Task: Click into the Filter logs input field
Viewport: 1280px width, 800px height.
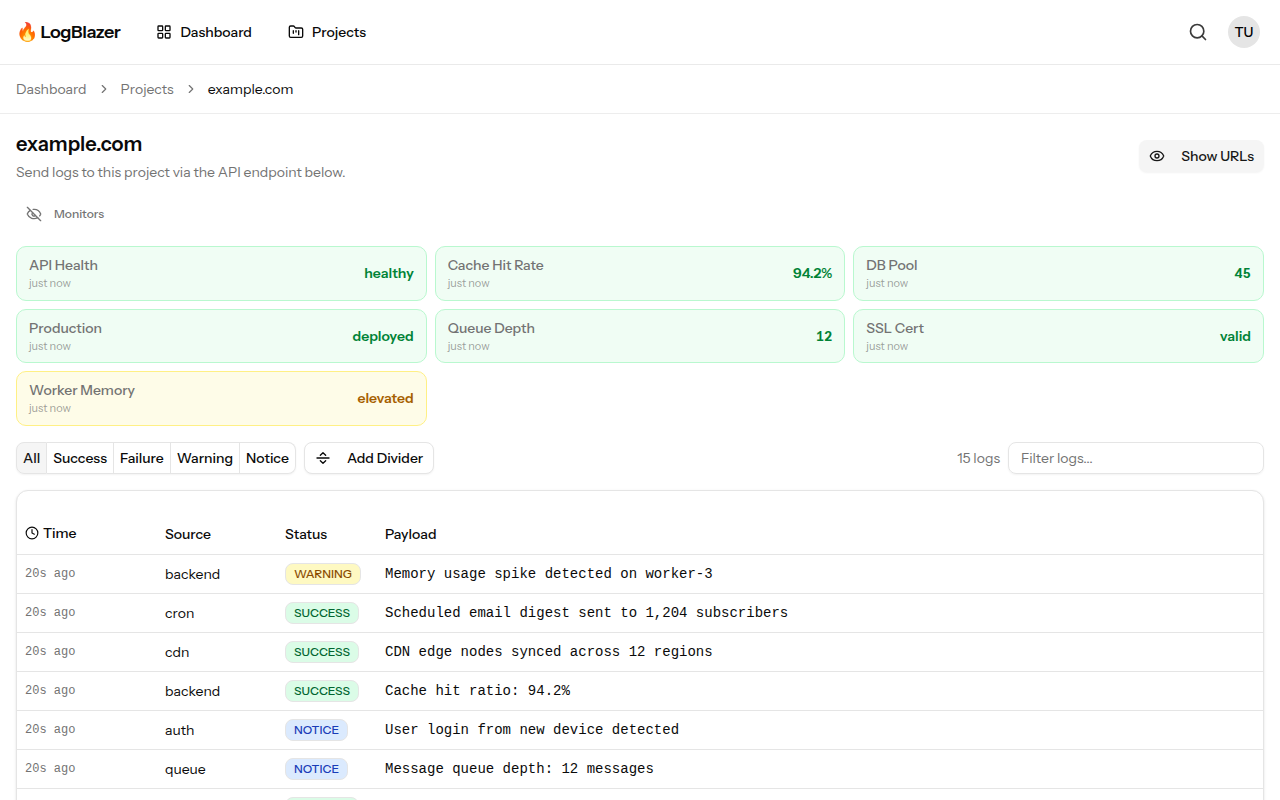Action: [1135, 458]
